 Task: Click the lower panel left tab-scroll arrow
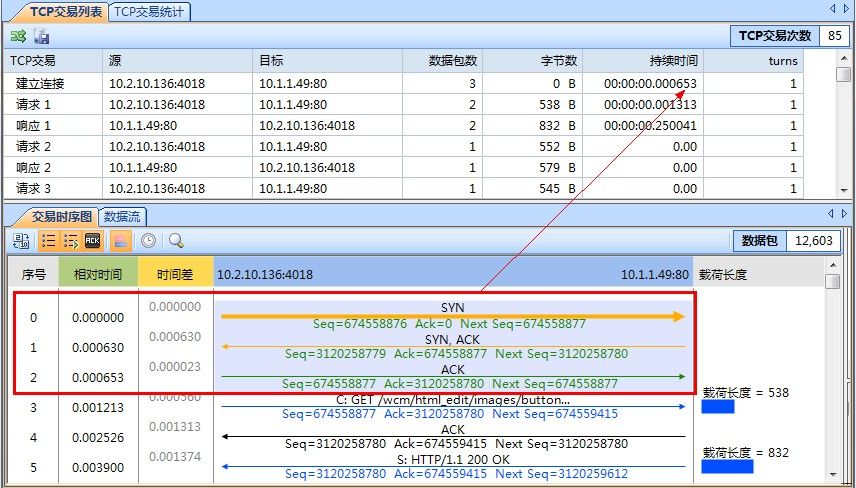click(x=832, y=214)
